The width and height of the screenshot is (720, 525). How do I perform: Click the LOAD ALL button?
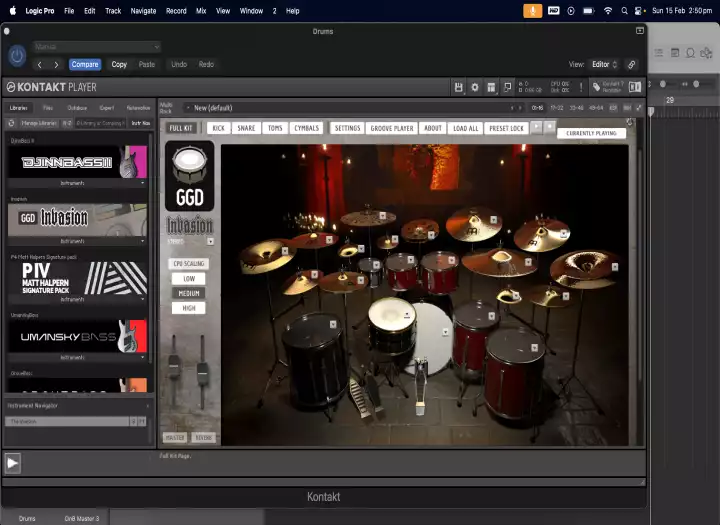(x=465, y=128)
